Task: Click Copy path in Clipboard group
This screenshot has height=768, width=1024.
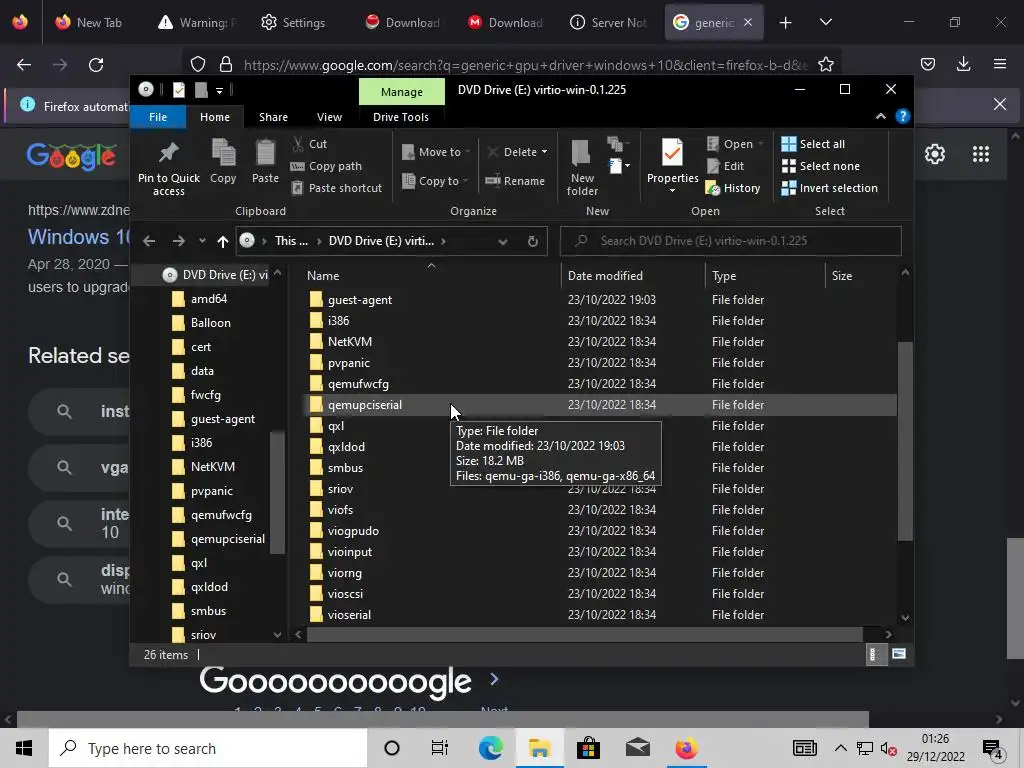Action: pos(326,166)
